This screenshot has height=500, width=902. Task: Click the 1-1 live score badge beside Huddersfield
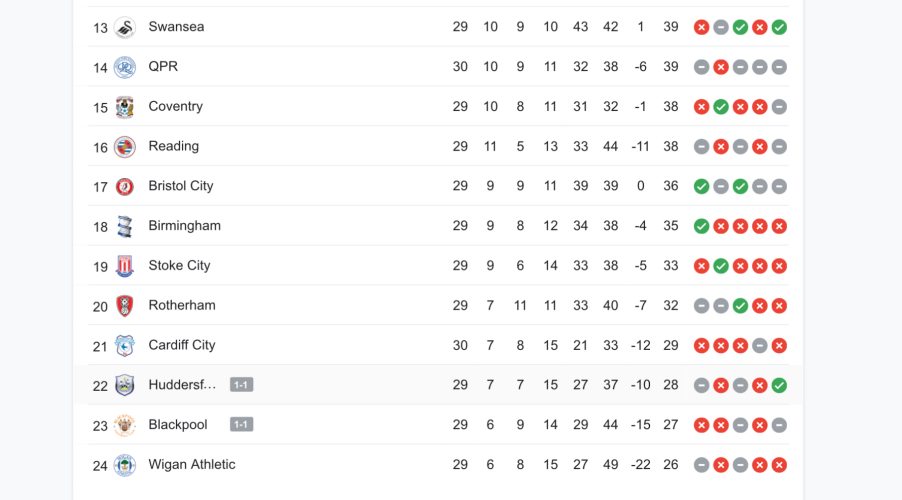point(241,385)
